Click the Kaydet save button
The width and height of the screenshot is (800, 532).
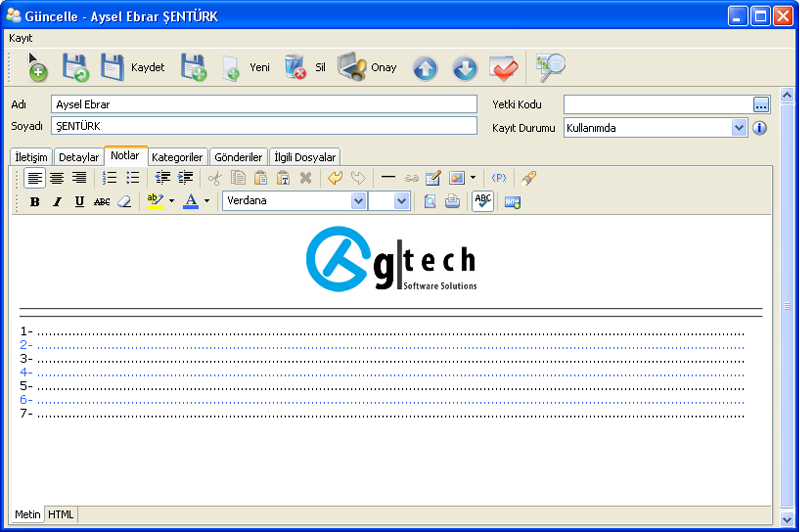pyautogui.click(x=132, y=68)
